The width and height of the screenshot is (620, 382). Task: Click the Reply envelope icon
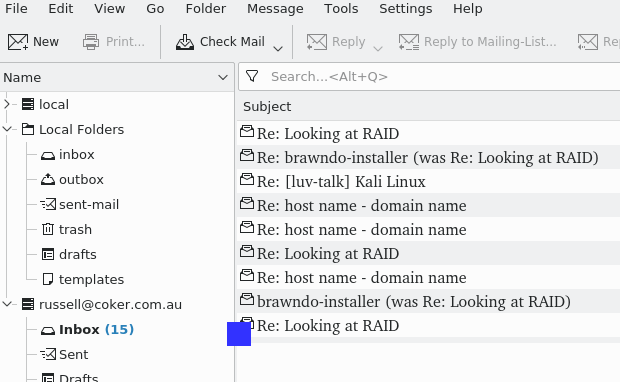coord(317,42)
